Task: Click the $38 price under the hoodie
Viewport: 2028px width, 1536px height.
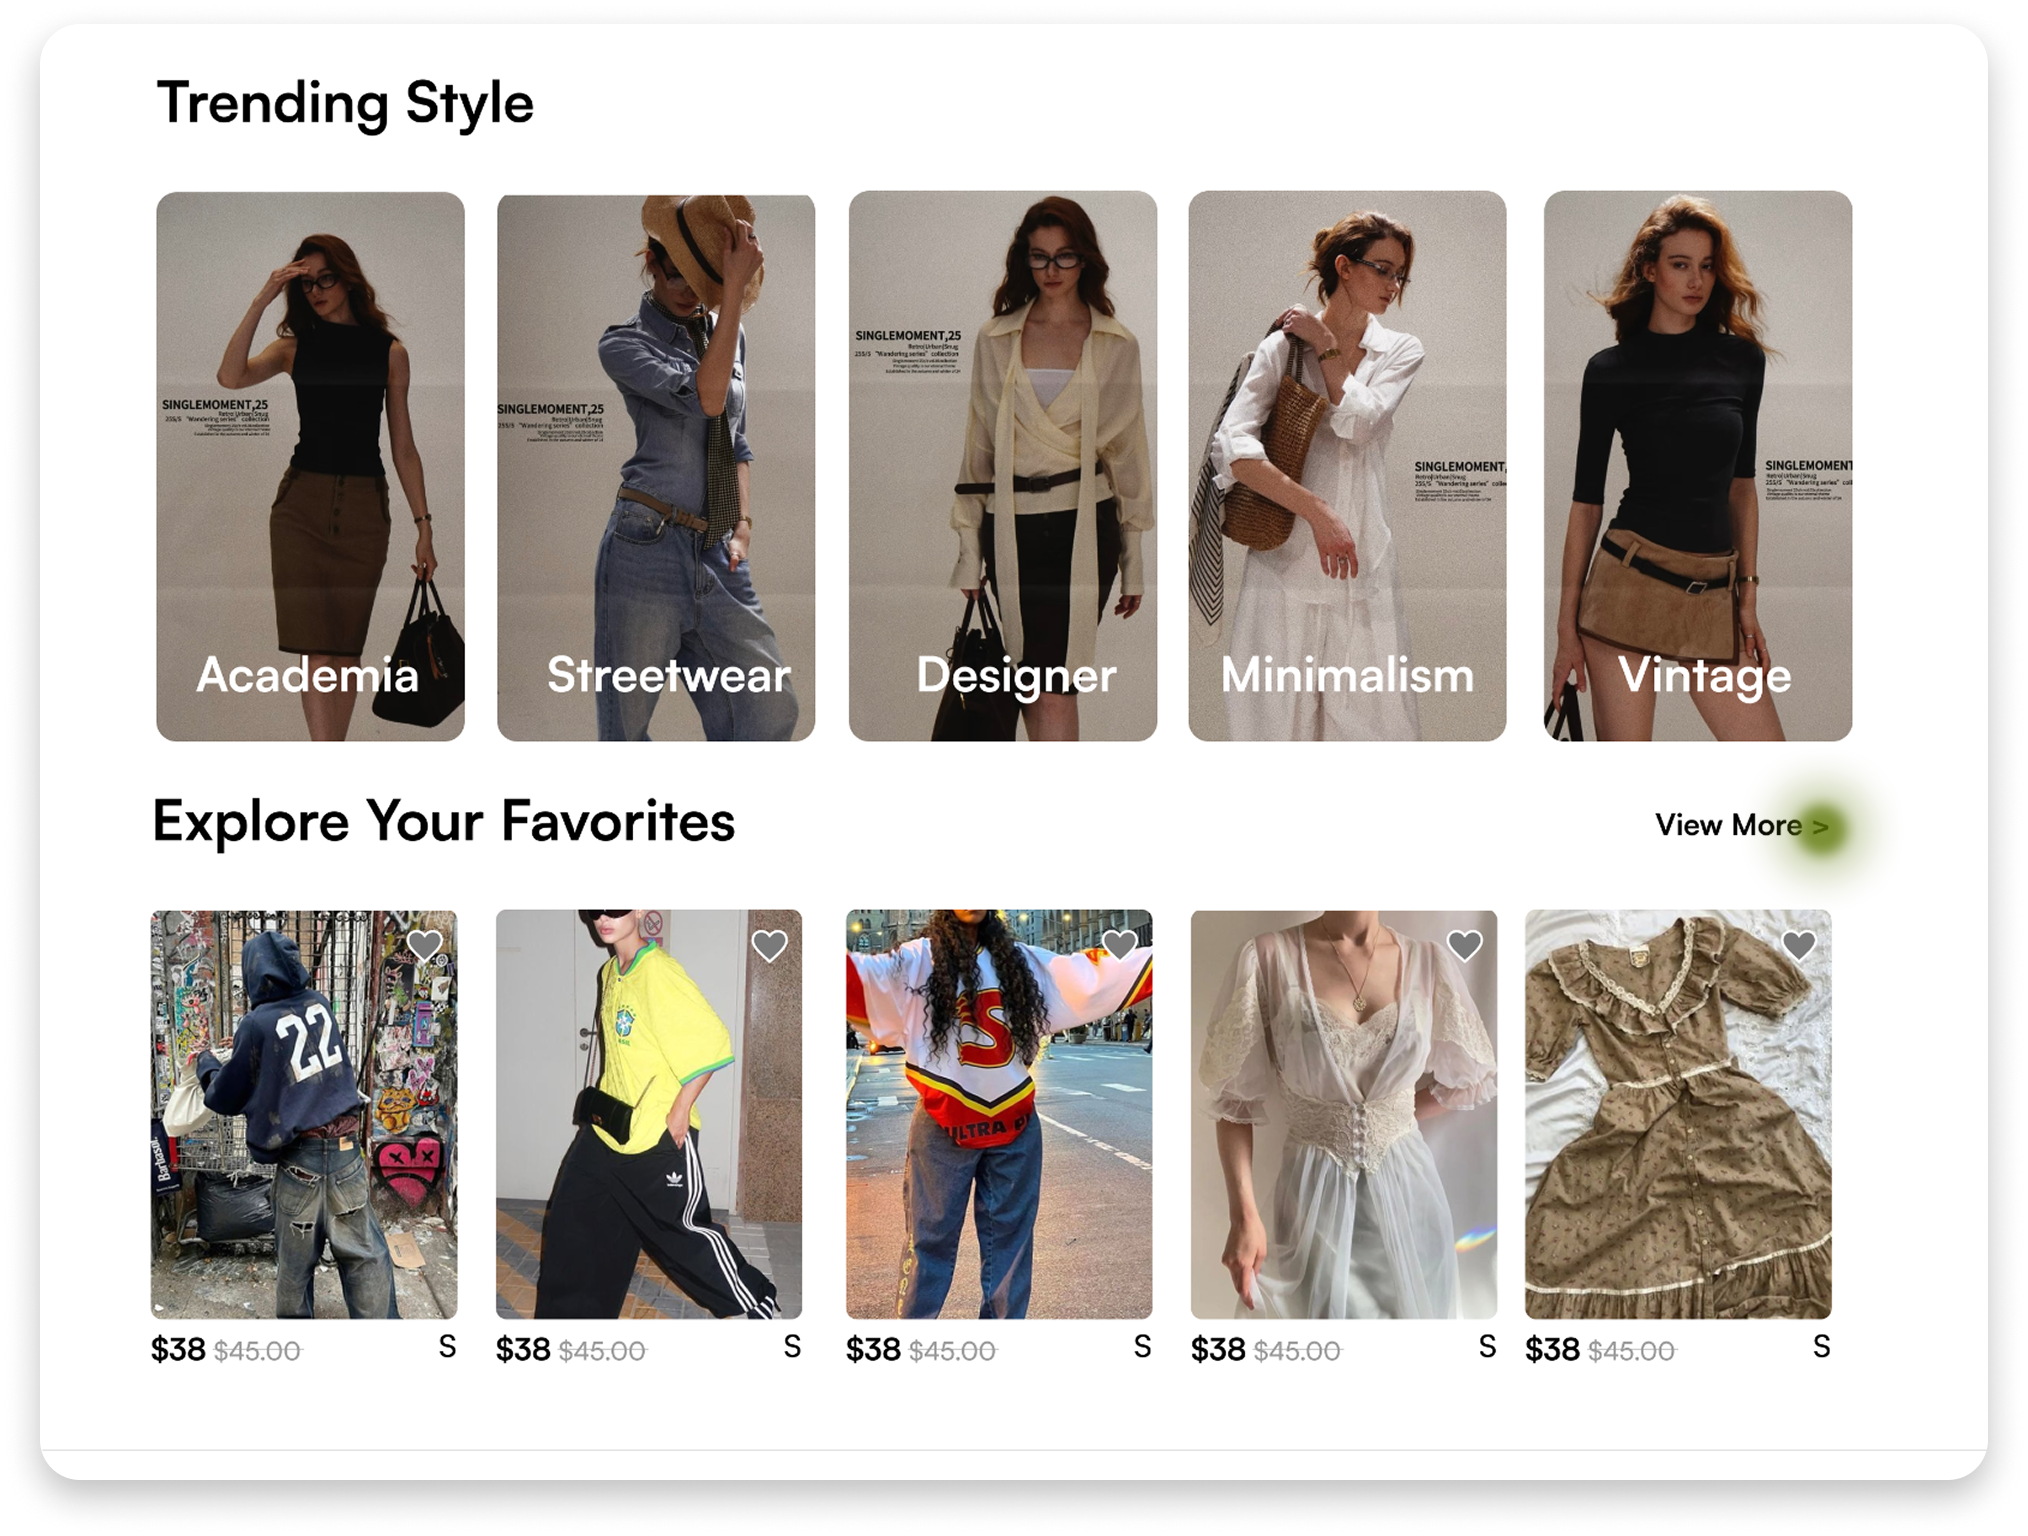Action: pos(178,1350)
